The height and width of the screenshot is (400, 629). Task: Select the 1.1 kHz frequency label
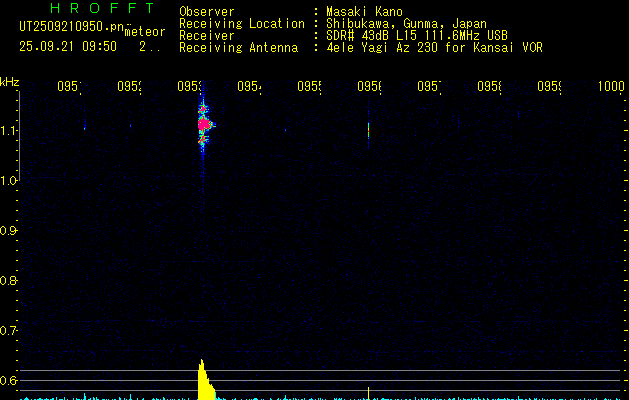click(9, 131)
